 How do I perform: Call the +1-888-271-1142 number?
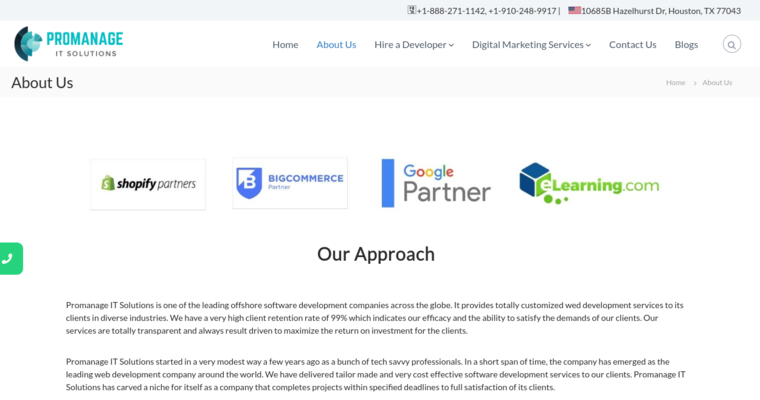(451, 11)
